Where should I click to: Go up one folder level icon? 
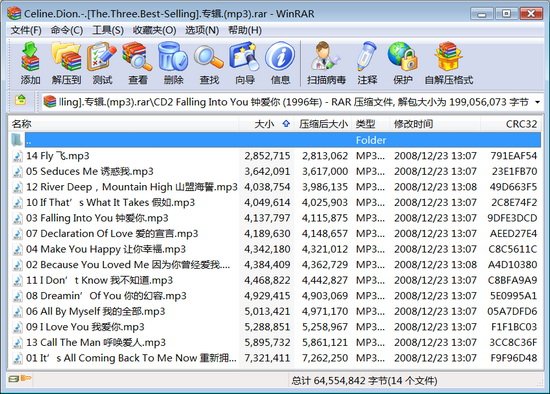[x=21, y=101]
